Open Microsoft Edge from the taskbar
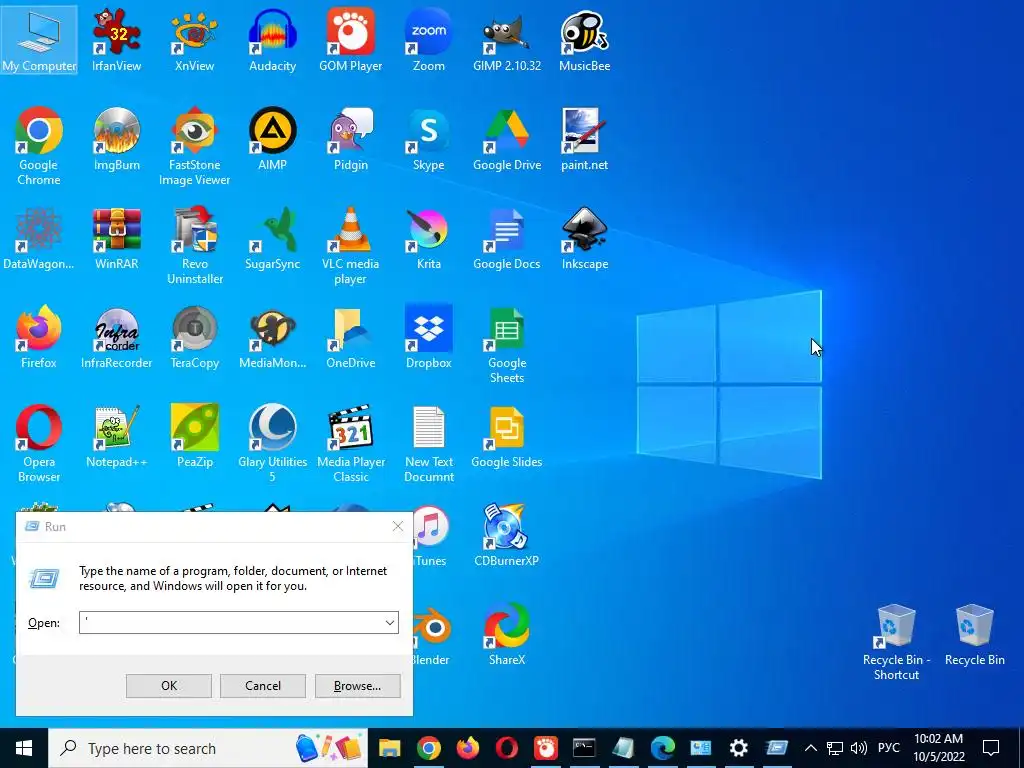This screenshot has width=1024, height=768. 662,748
